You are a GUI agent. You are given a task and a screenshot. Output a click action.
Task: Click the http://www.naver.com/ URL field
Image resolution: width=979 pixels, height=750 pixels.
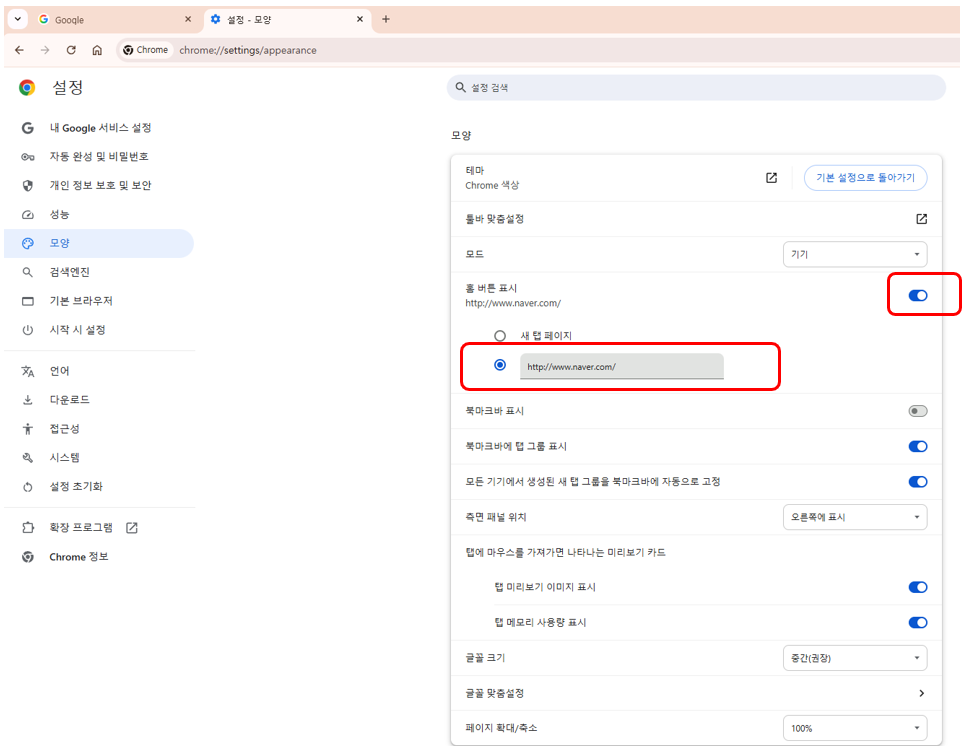click(x=622, y=367)
